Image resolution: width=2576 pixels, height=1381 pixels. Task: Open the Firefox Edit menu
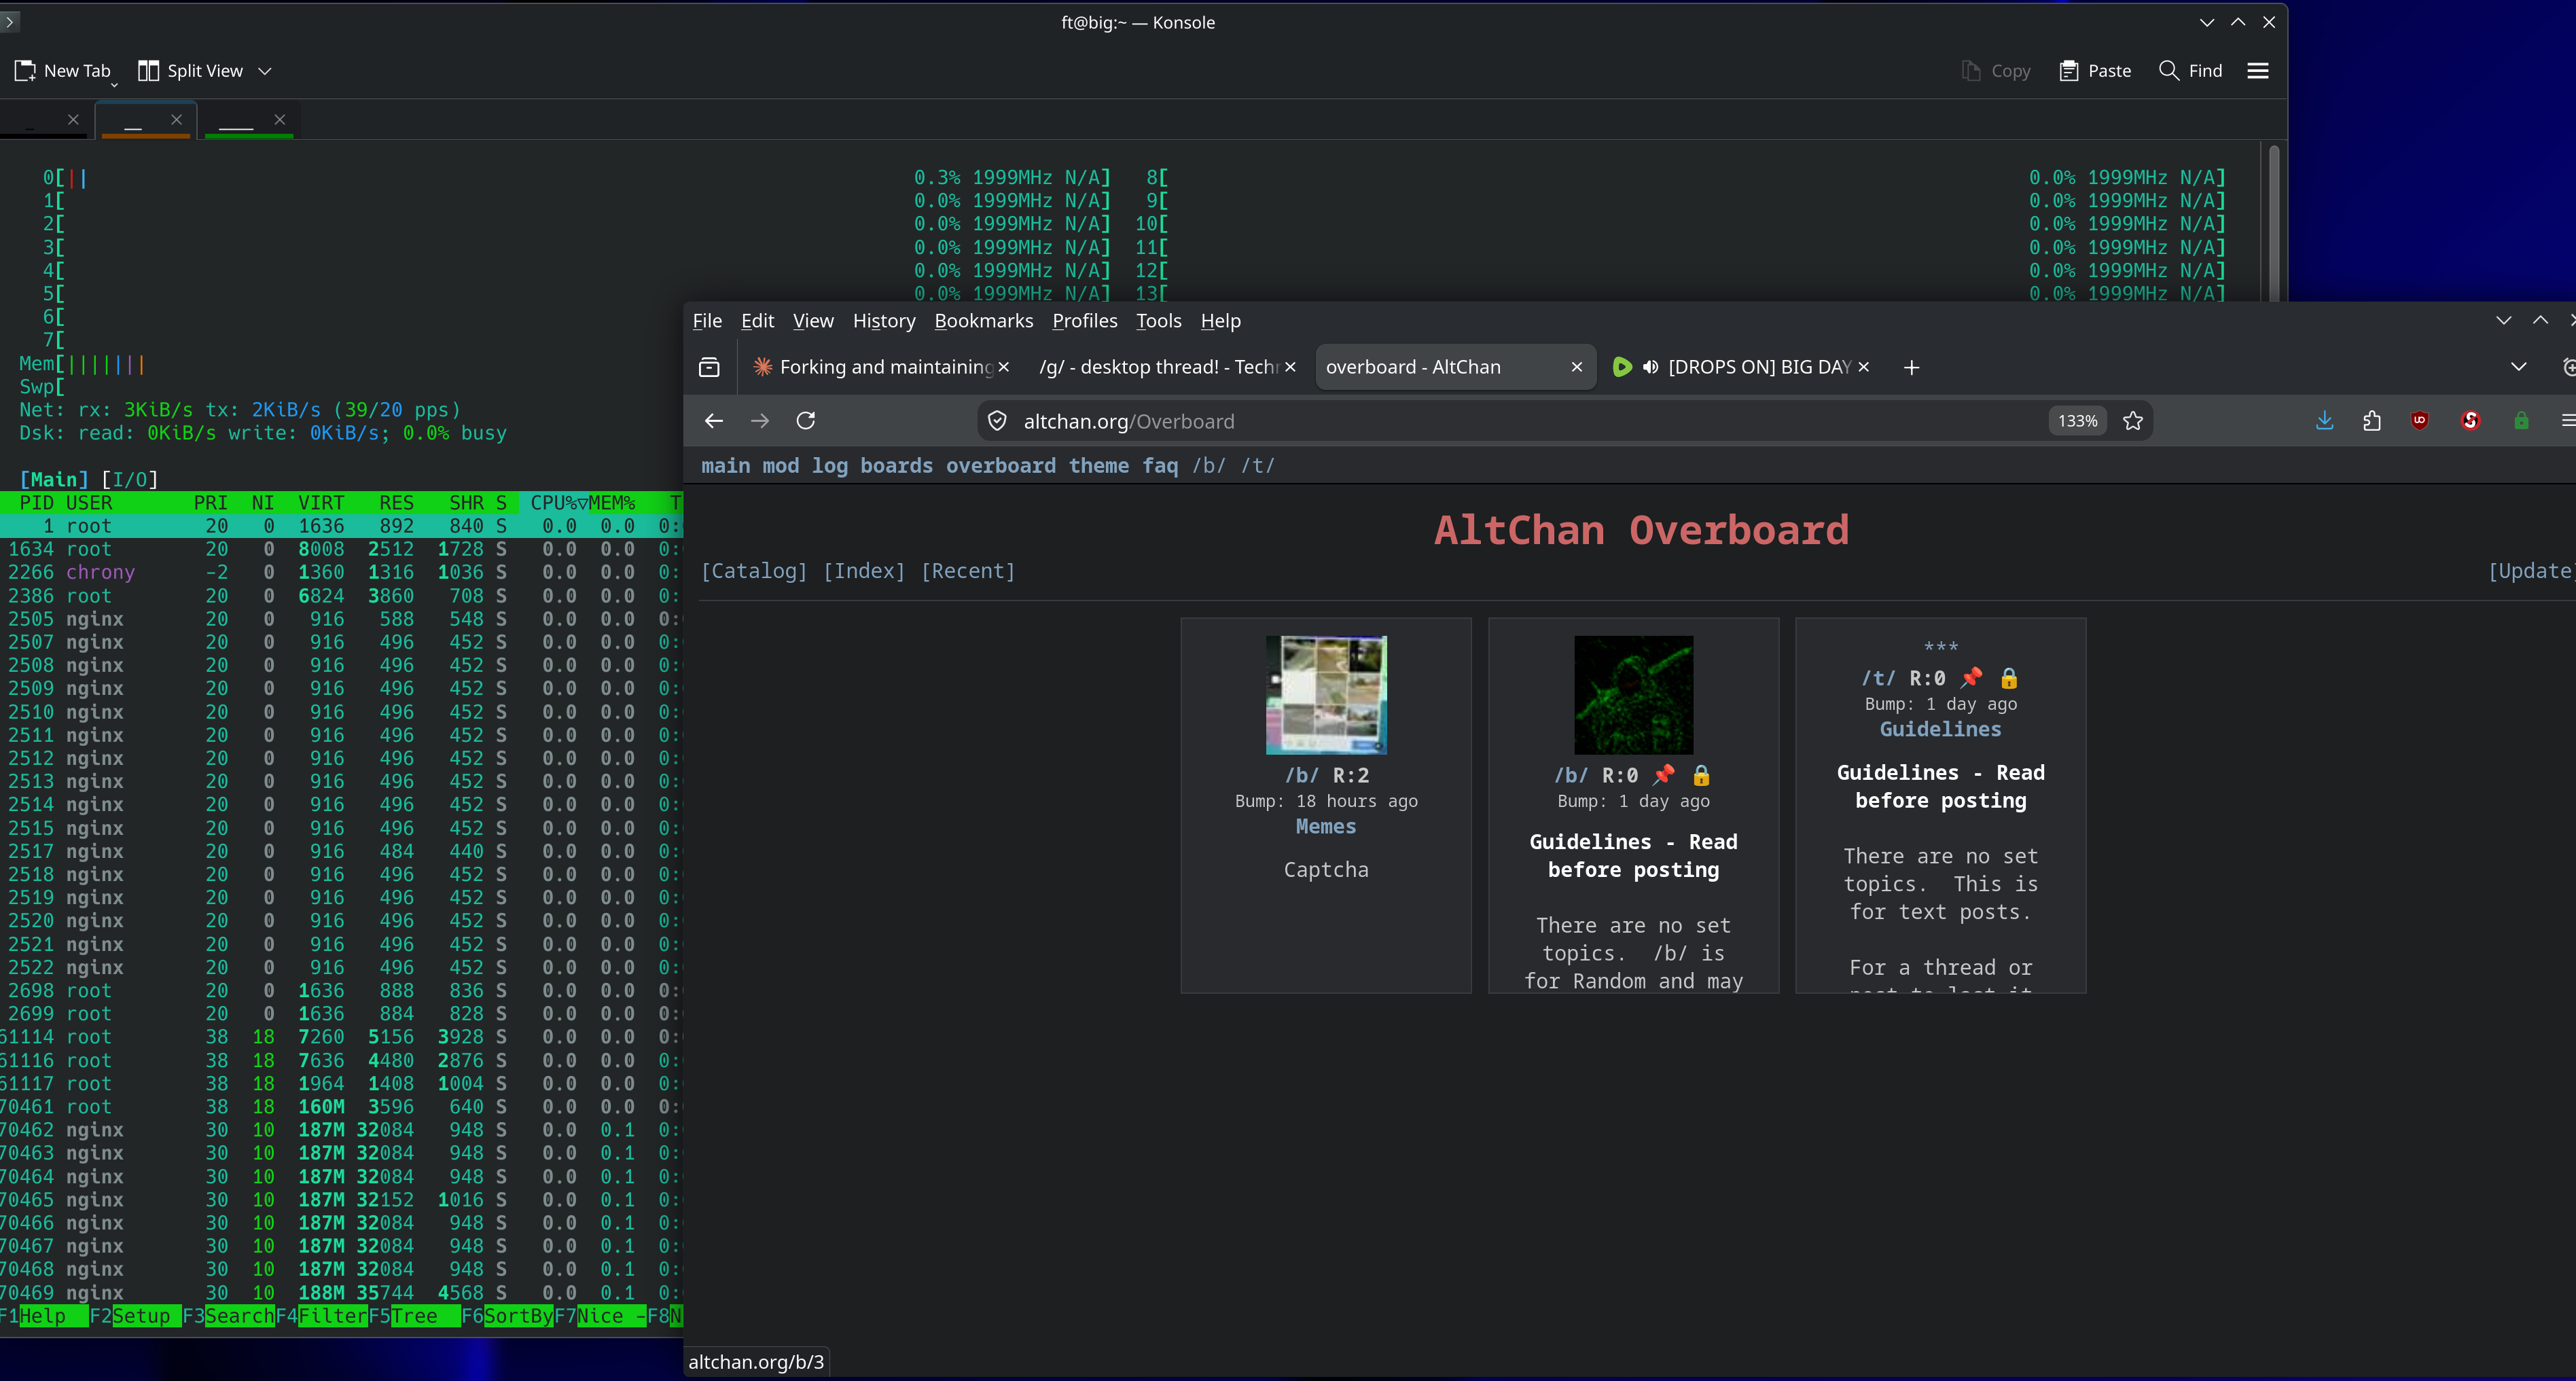pos(758,321)
